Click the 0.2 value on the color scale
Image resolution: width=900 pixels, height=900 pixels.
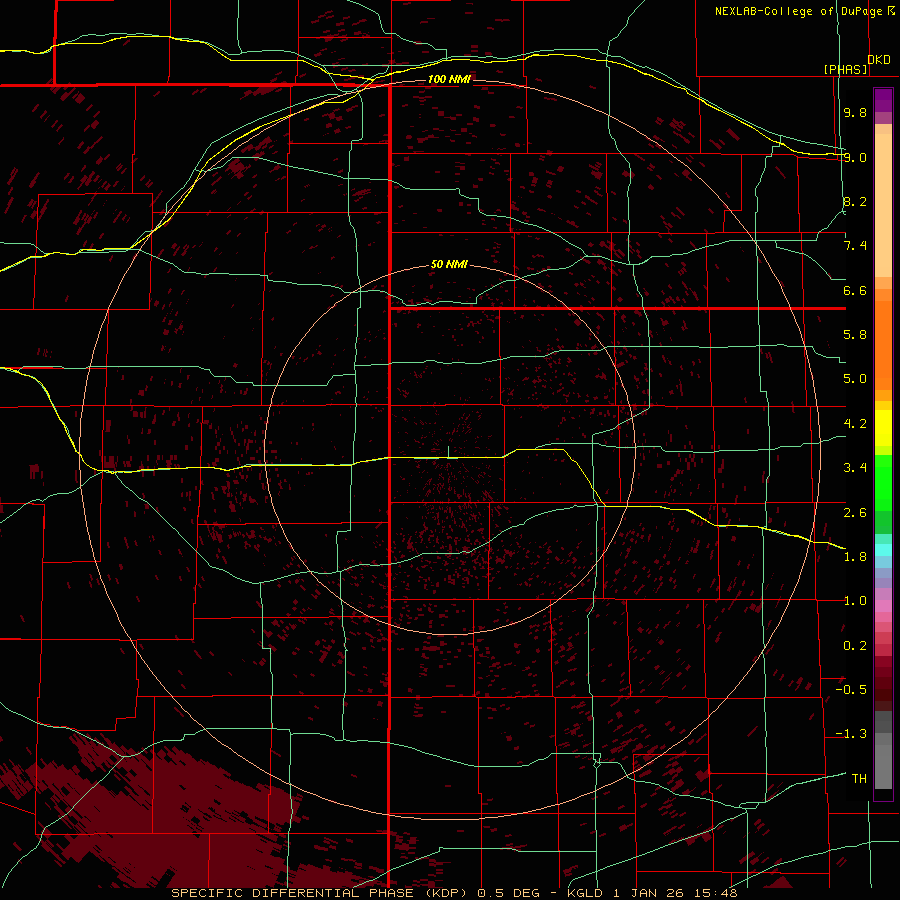[x=855, y=646]
